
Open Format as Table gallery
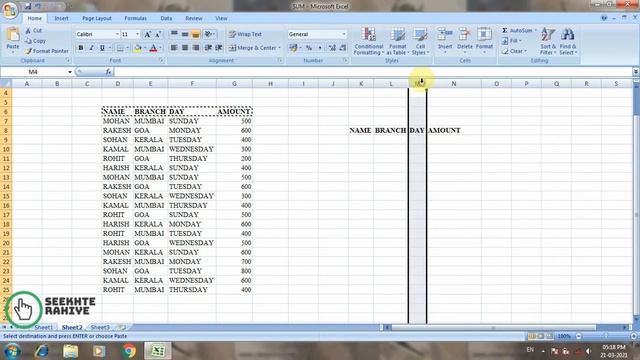click(x=398, y=41)
